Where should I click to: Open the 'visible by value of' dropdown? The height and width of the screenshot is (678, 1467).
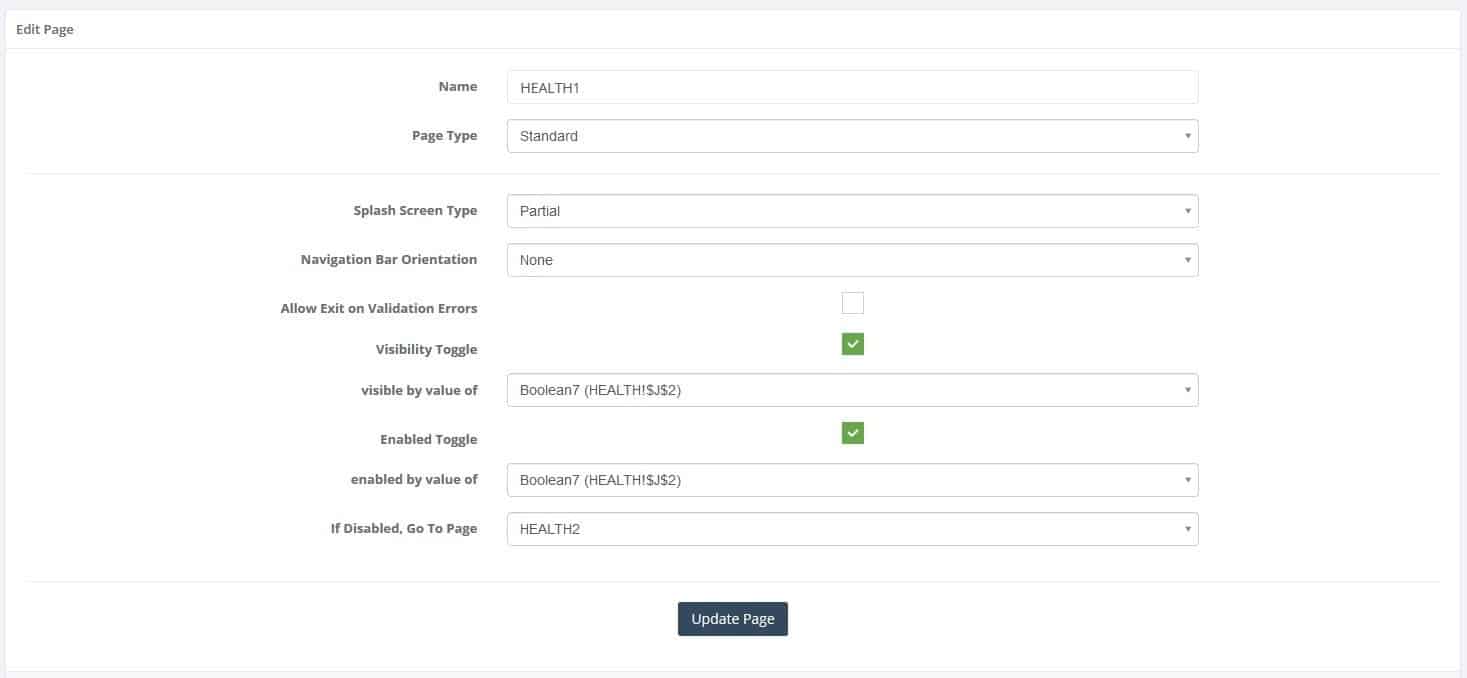tap(852, 390)
